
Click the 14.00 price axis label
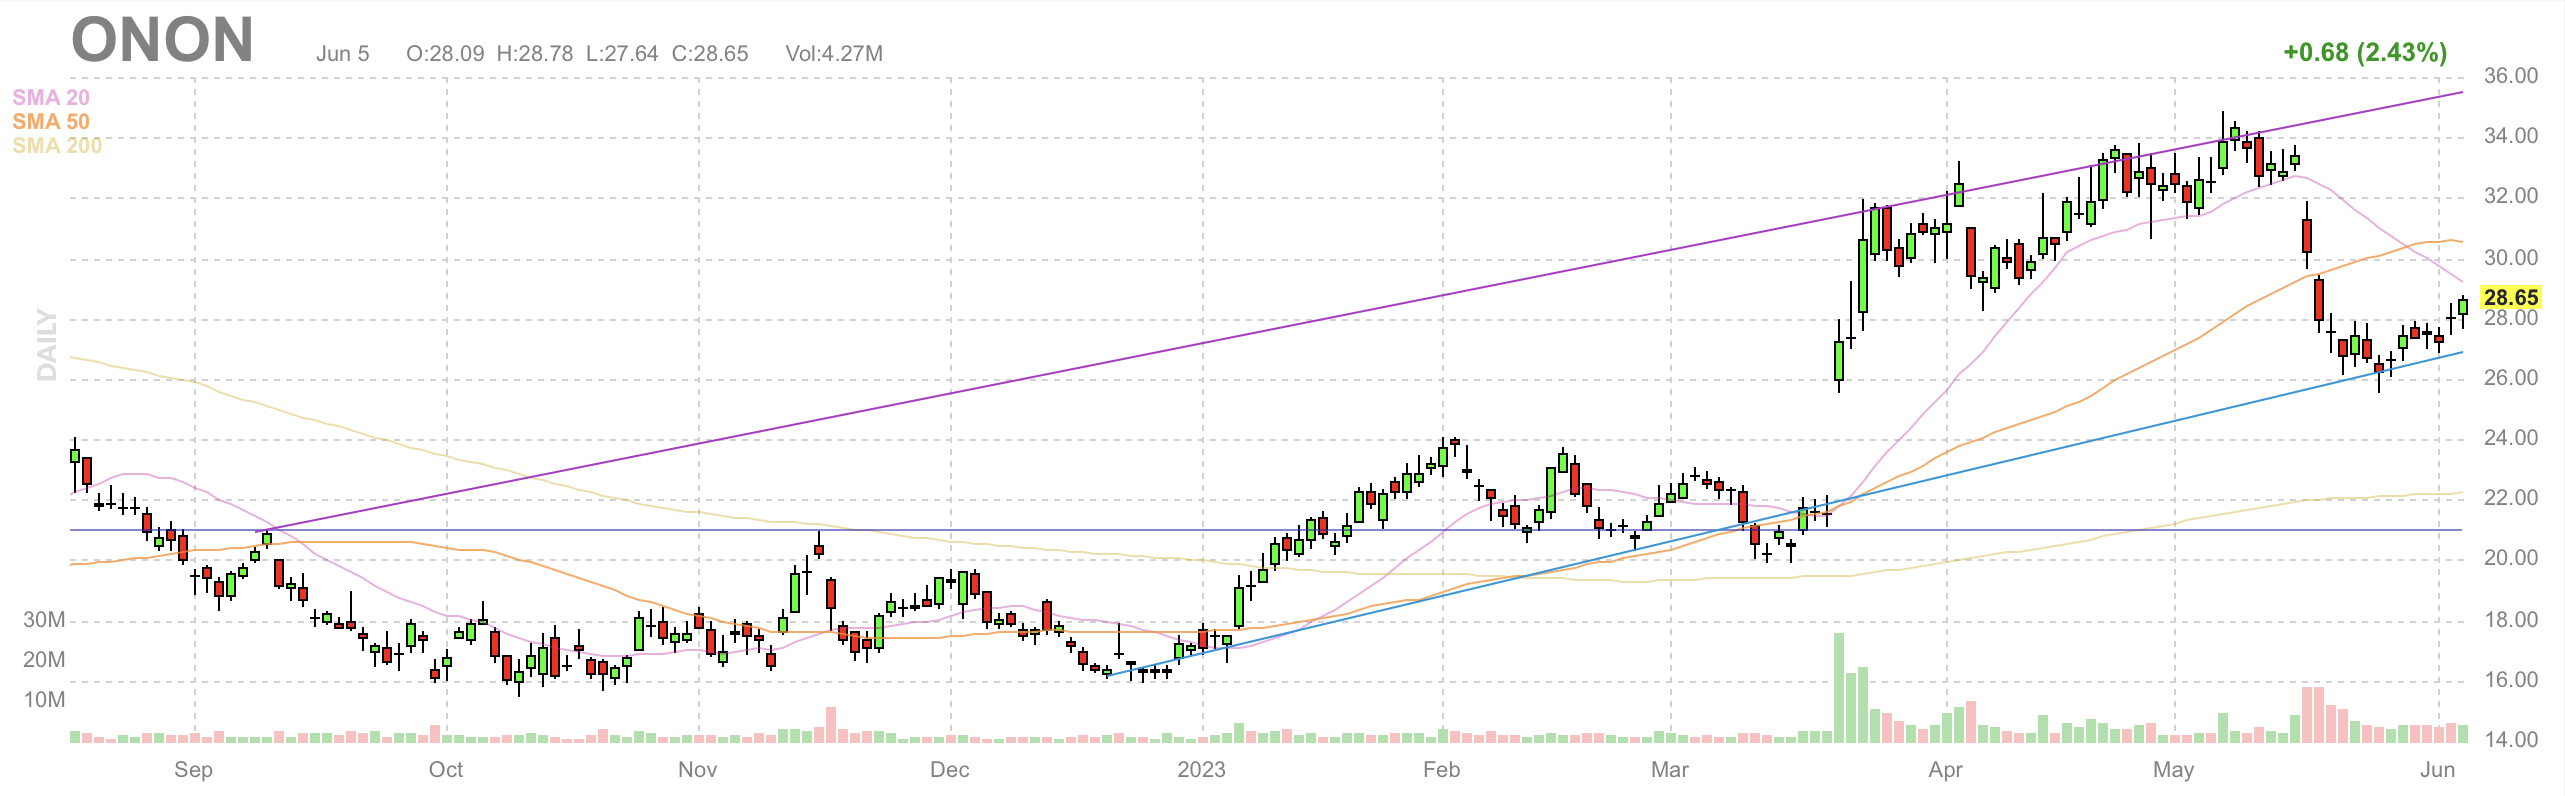[x=2510, y=740]
